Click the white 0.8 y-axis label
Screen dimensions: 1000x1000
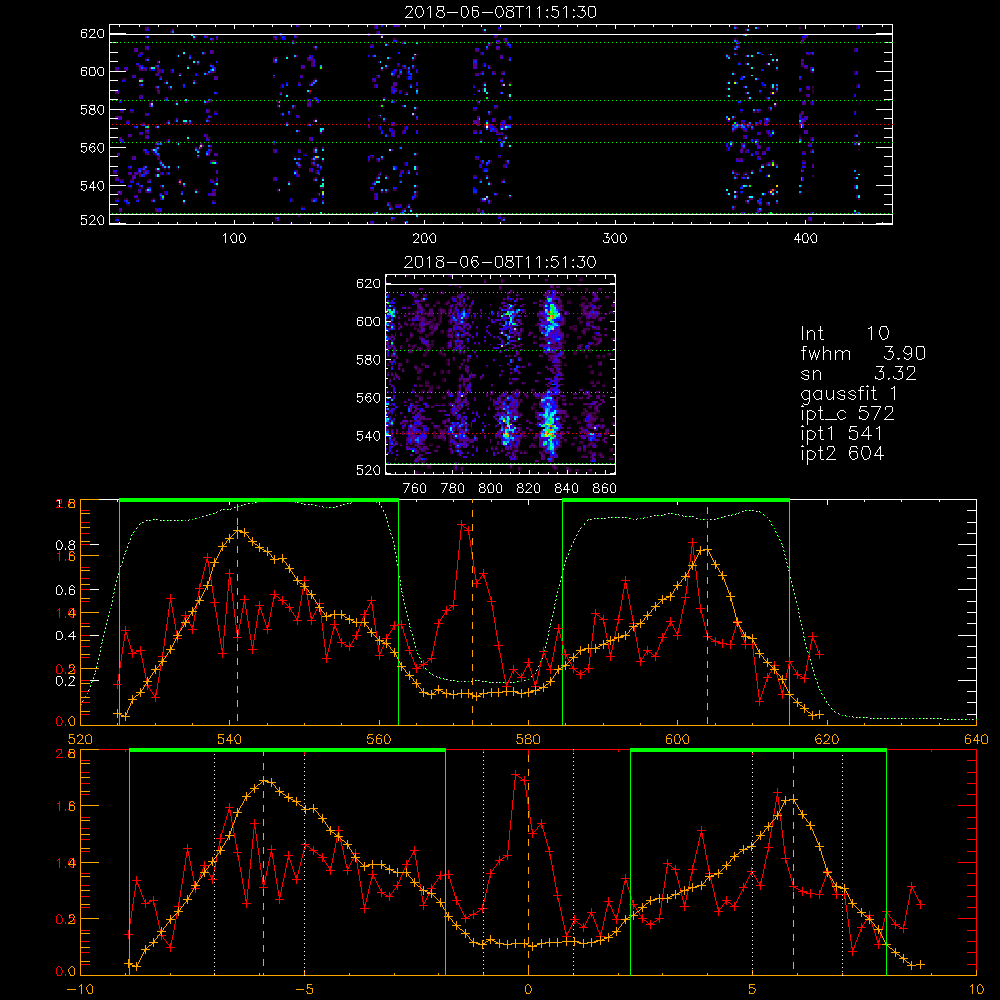(64, 545)
